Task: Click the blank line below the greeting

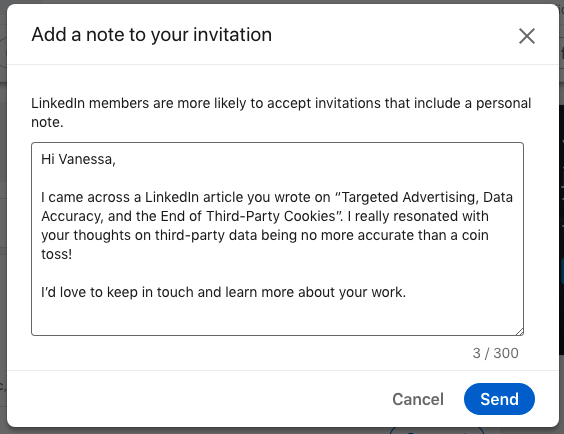Action: (277, 178)
